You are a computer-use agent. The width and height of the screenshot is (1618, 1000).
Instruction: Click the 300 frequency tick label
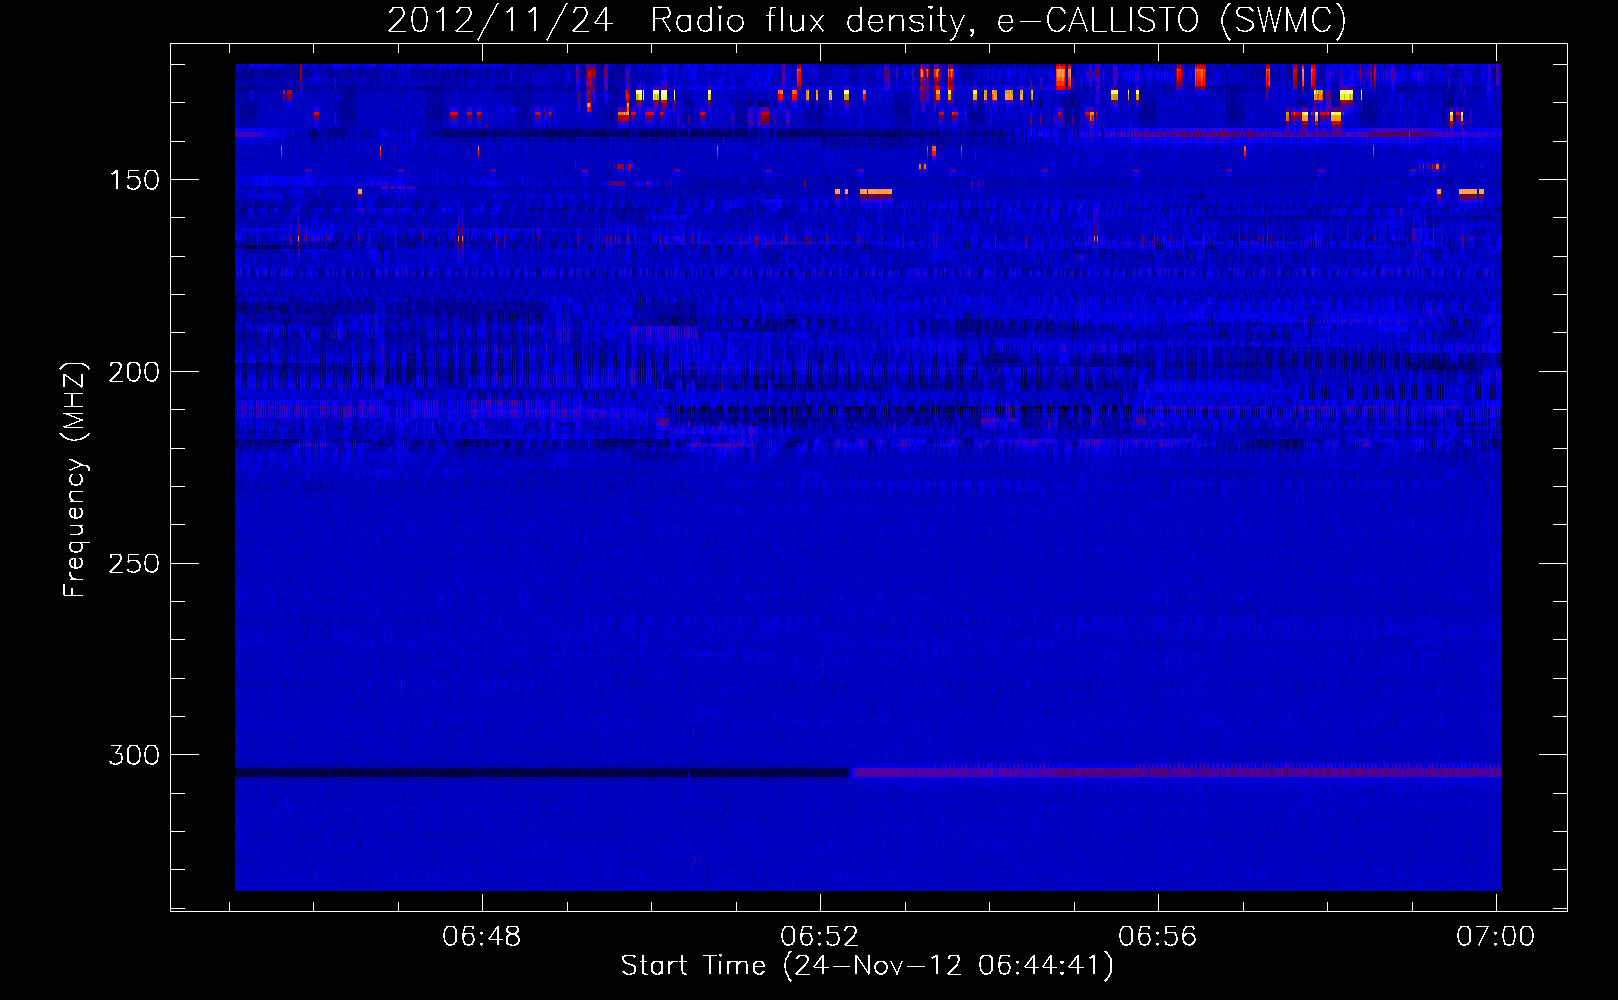tap(134, 755)
